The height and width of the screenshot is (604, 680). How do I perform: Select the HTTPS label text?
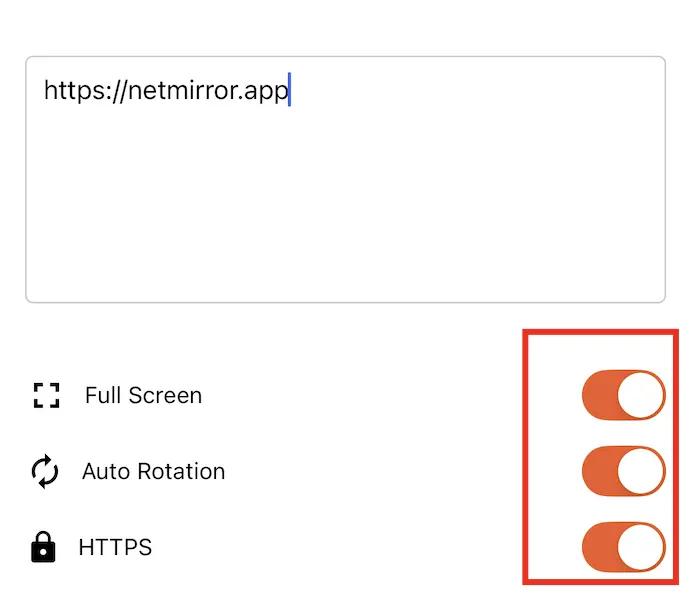[x=115, y=547]
